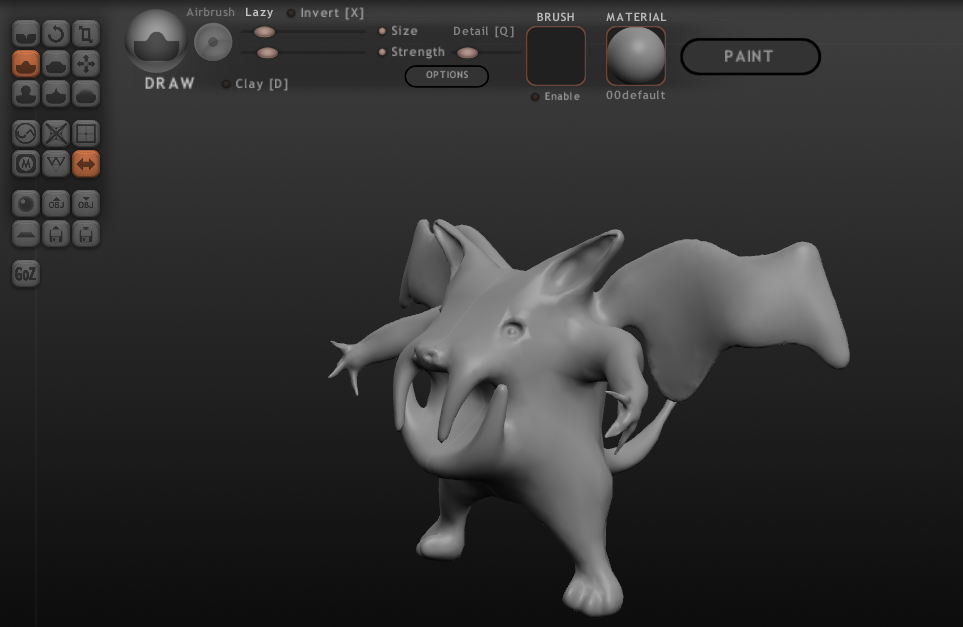Select the Smooth brush
This screenshot has height=627, width=963.
(86, 92)
